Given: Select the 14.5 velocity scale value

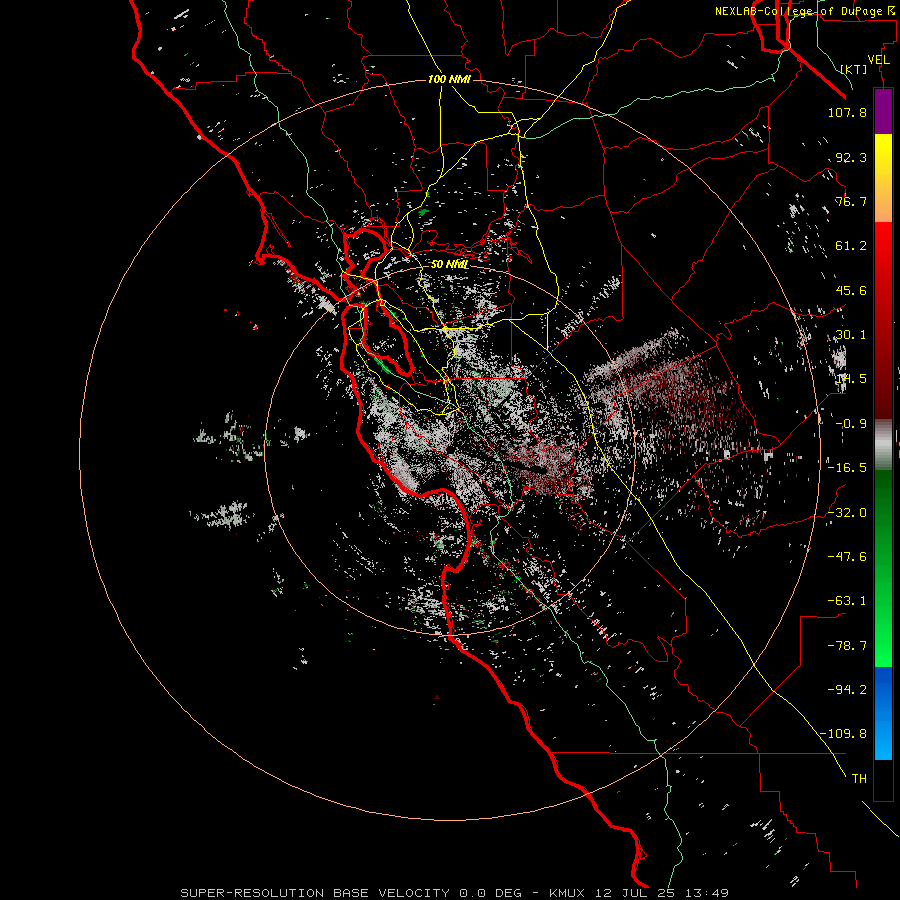Looking at the screenshot, I should [851, 379].
